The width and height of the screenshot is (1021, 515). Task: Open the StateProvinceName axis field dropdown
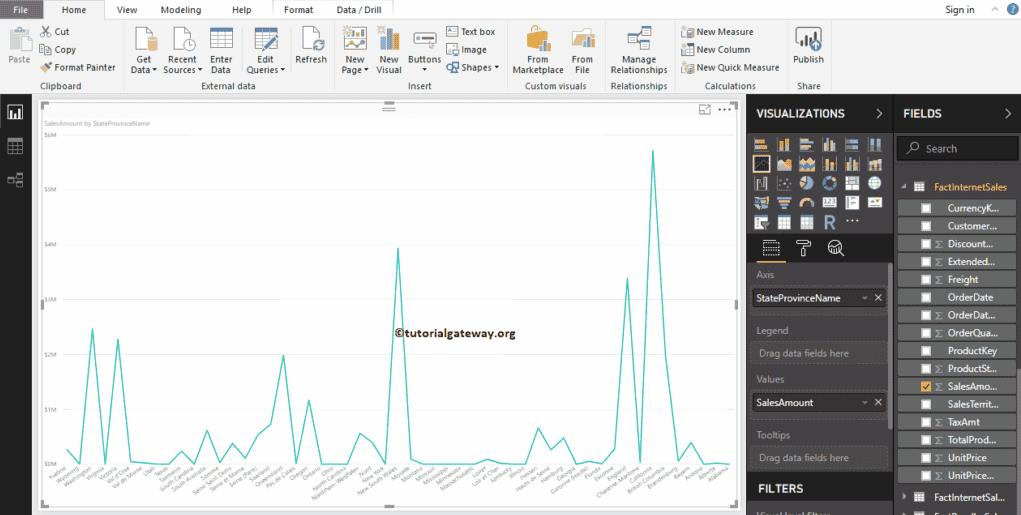864,298
